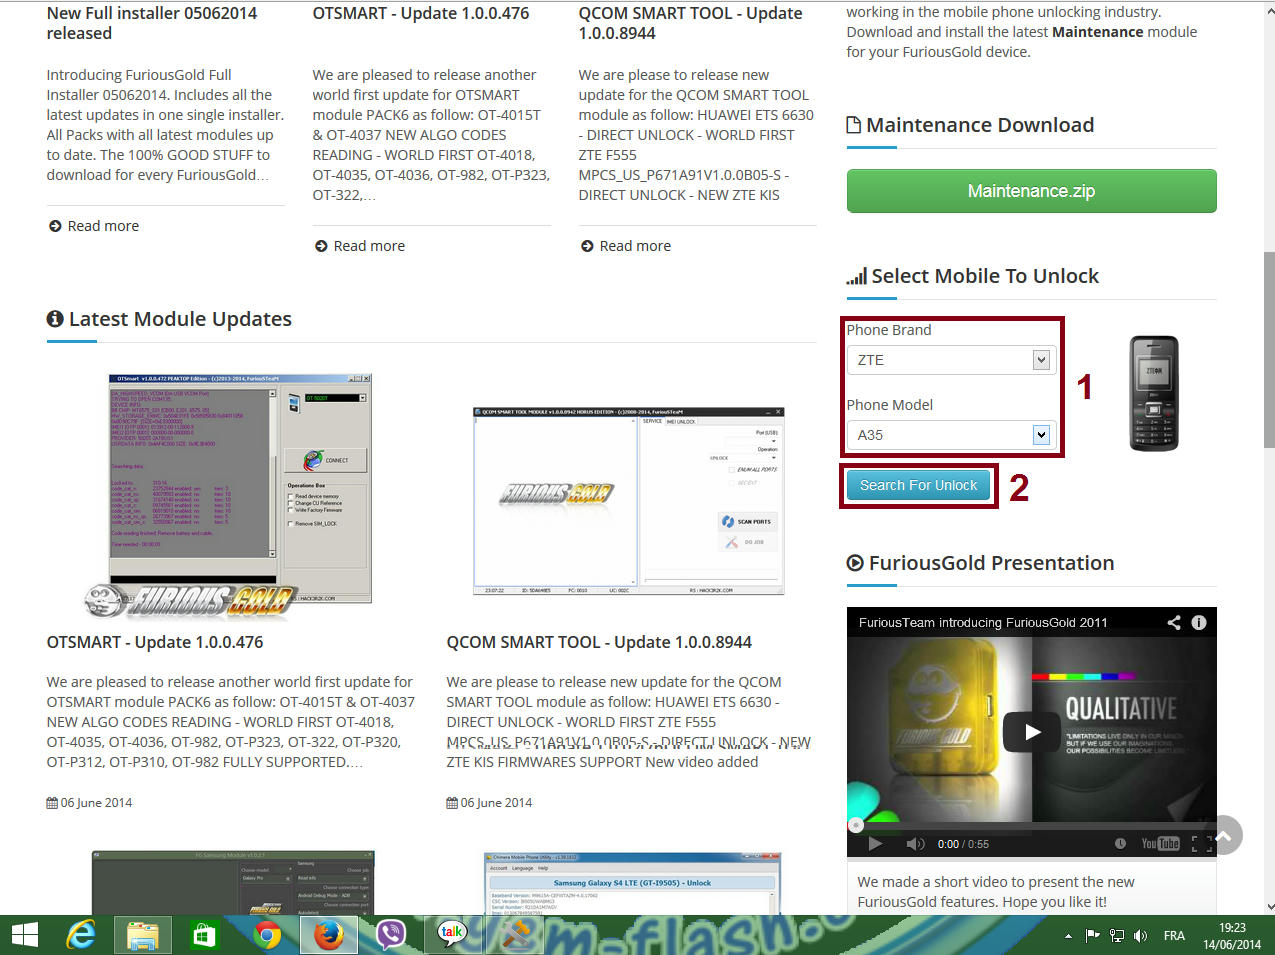Click the ZTE phone image
The width and height of the screenshot is (1275, 955).
[1154, 393]
